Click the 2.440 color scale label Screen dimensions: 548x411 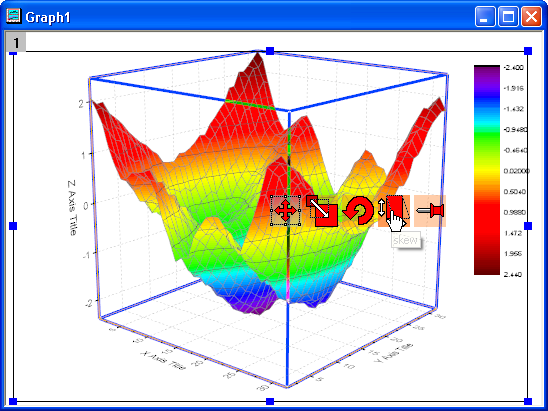point(513,274)
